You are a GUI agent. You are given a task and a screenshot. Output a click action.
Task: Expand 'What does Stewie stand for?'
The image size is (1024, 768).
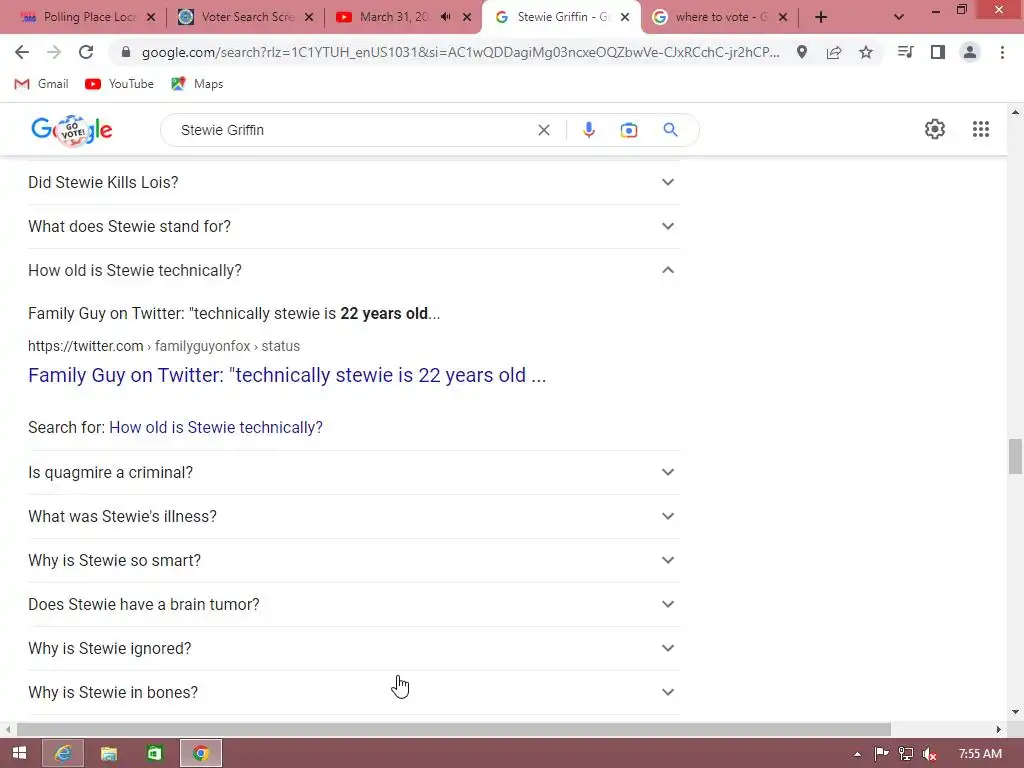(353, 226)
